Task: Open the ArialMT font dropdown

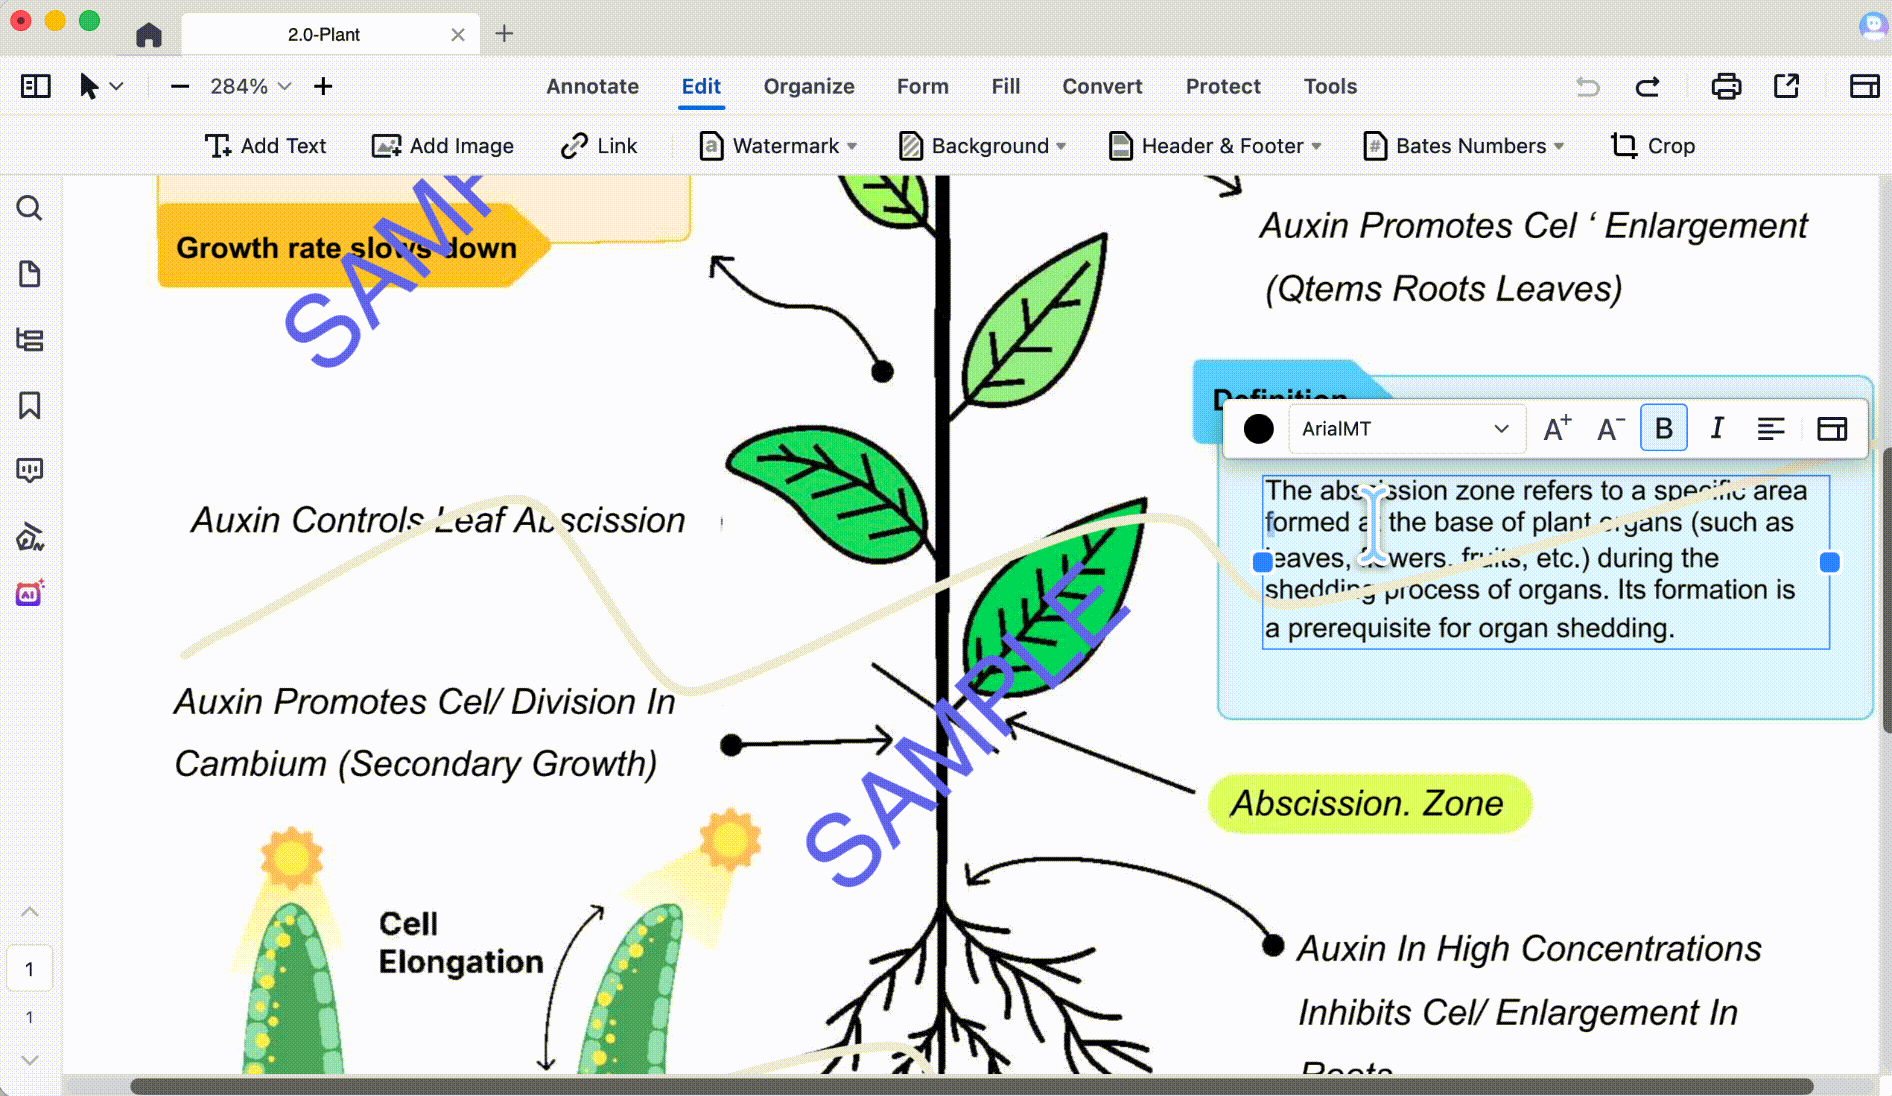Action: [1406, 429]
